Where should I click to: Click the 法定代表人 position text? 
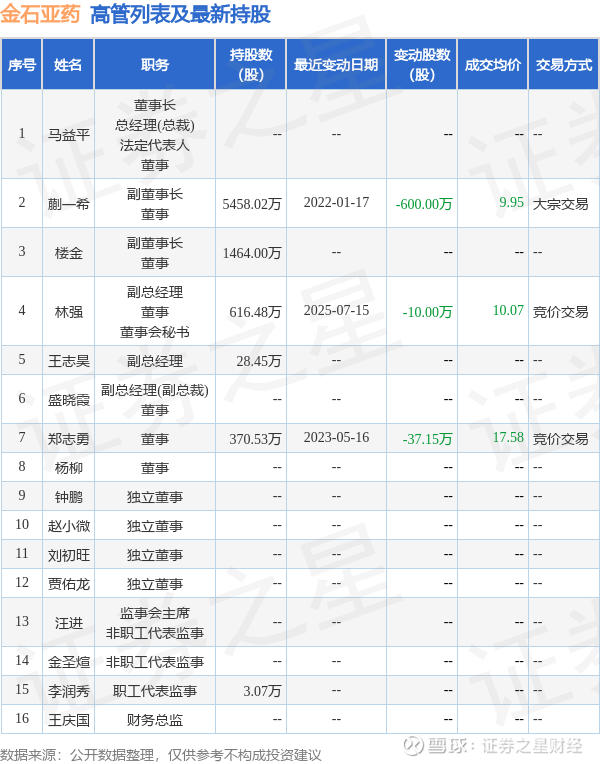point(155,145)
